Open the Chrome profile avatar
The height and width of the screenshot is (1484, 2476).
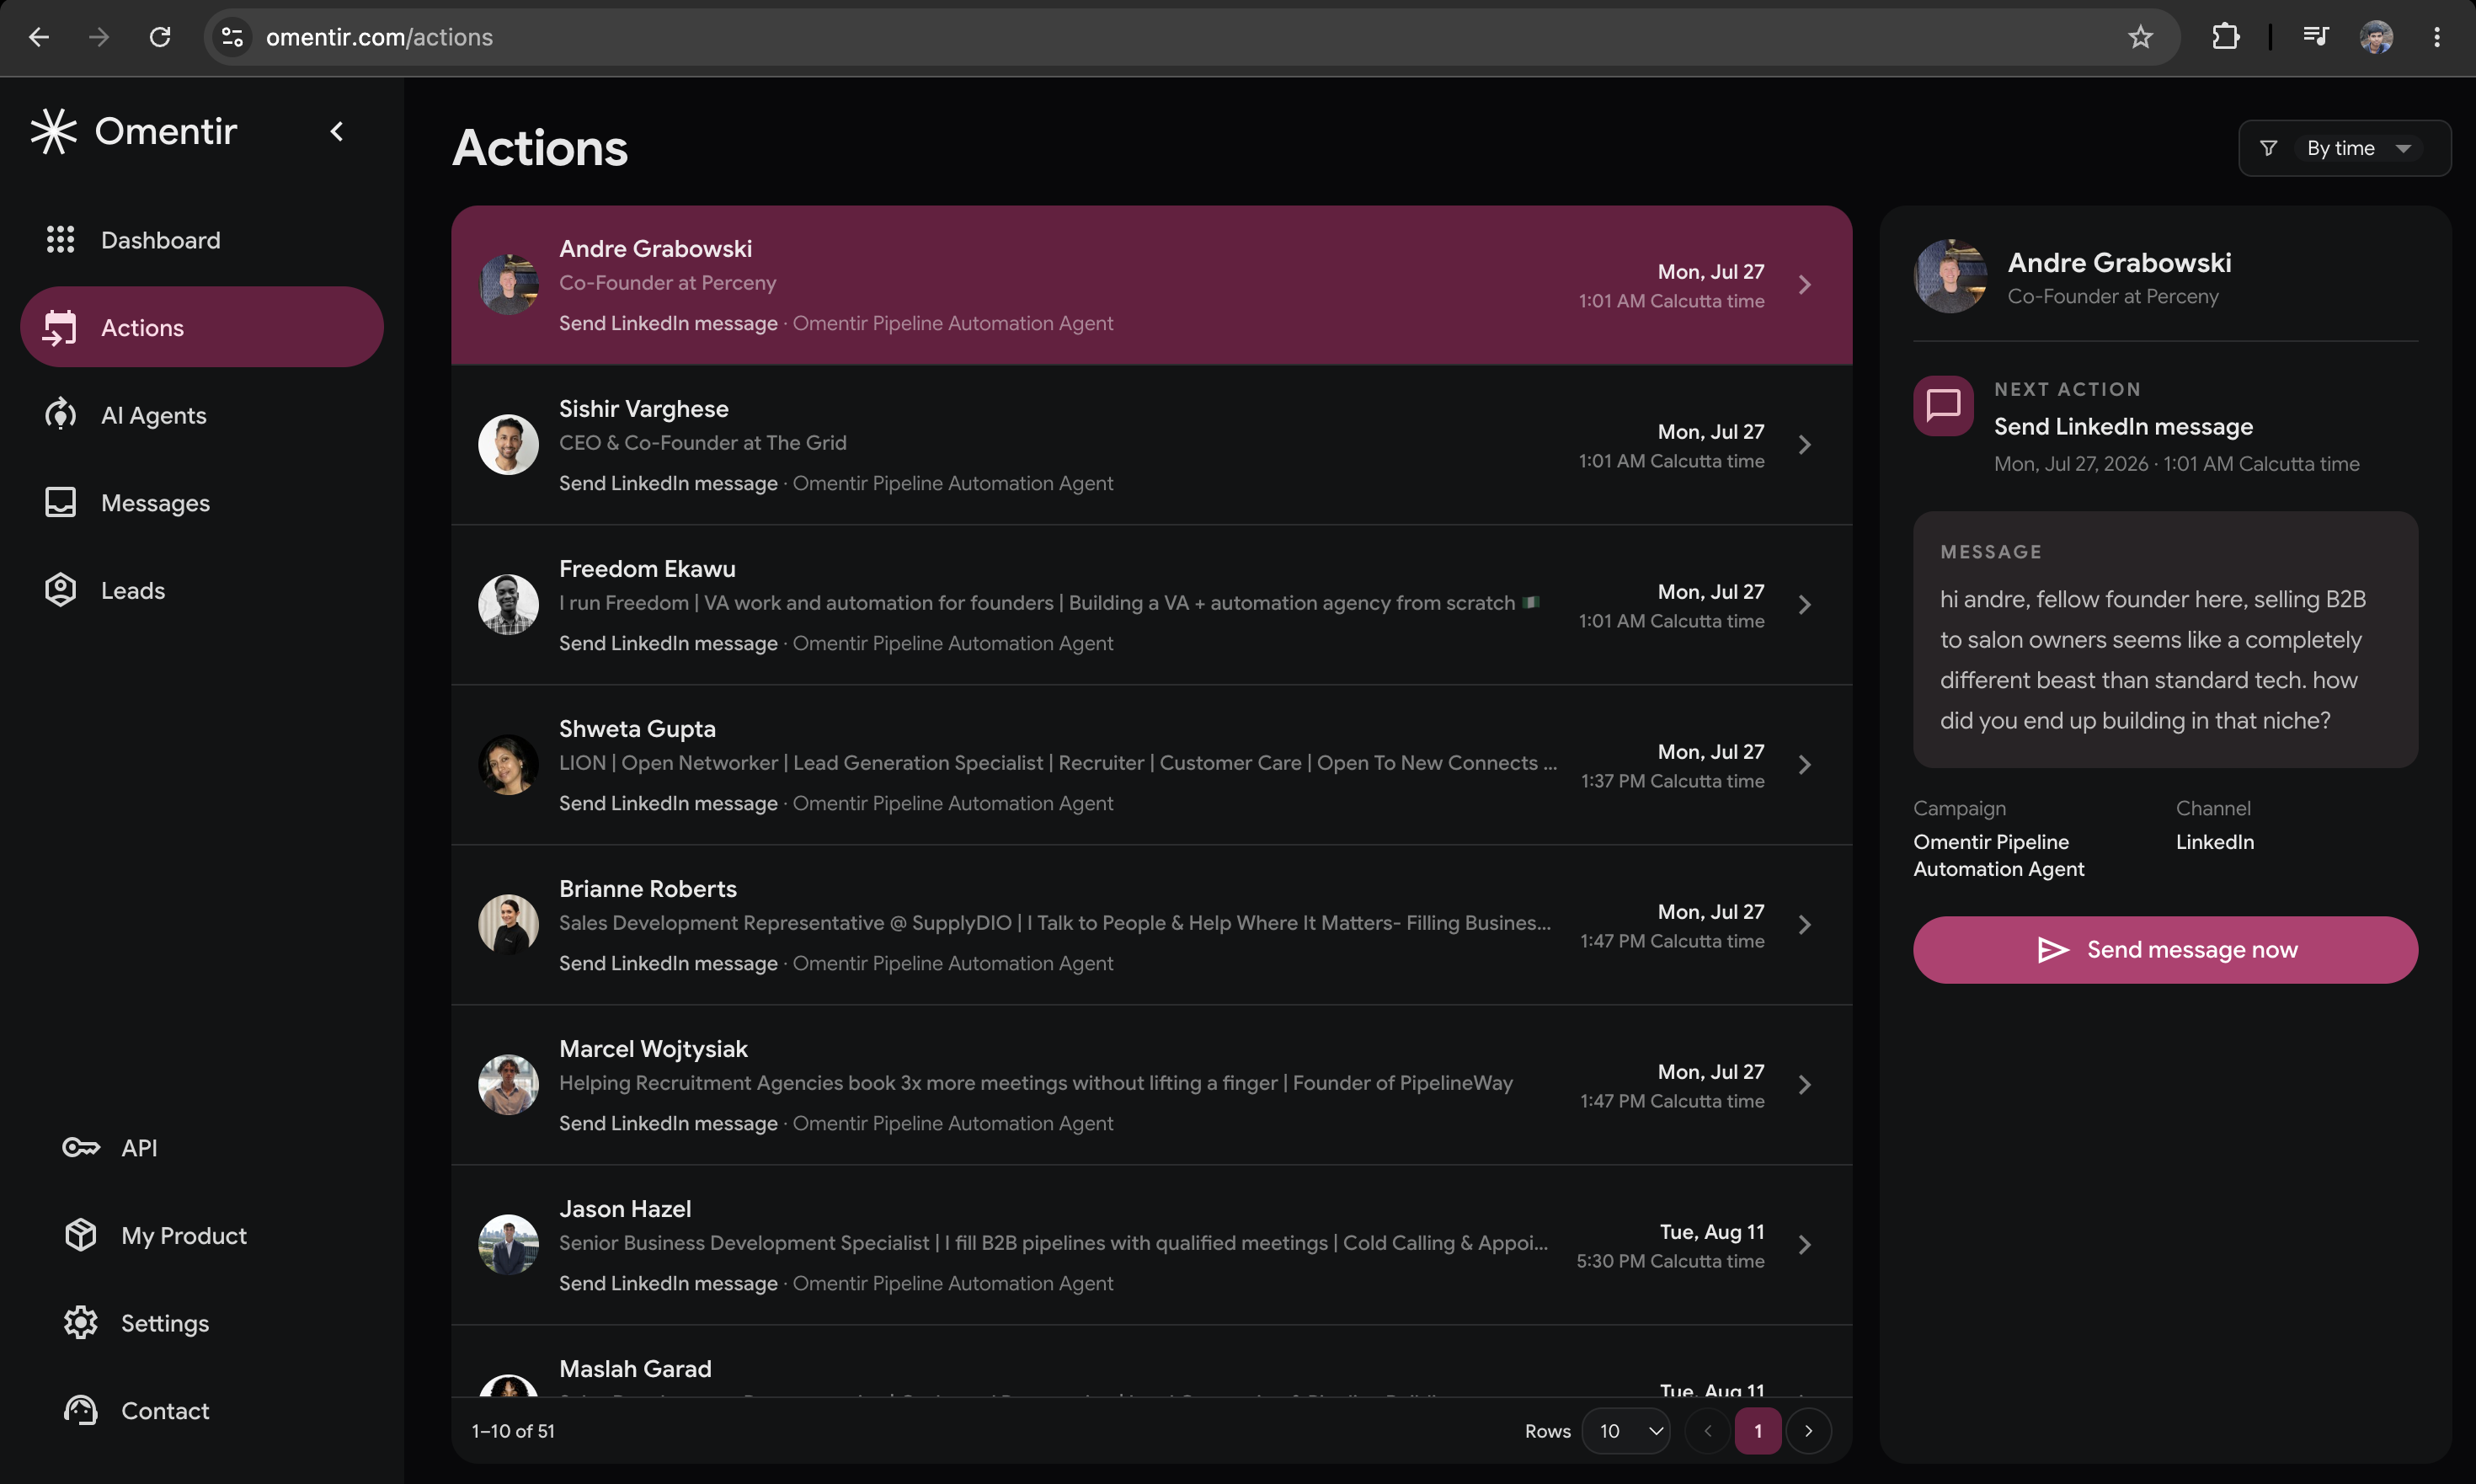click(x=2377, y=37)
